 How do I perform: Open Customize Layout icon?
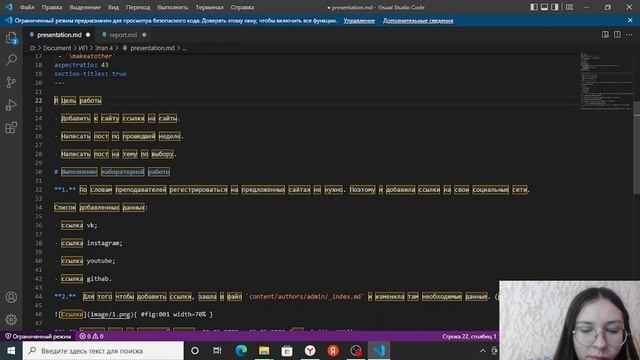point(569,7)
